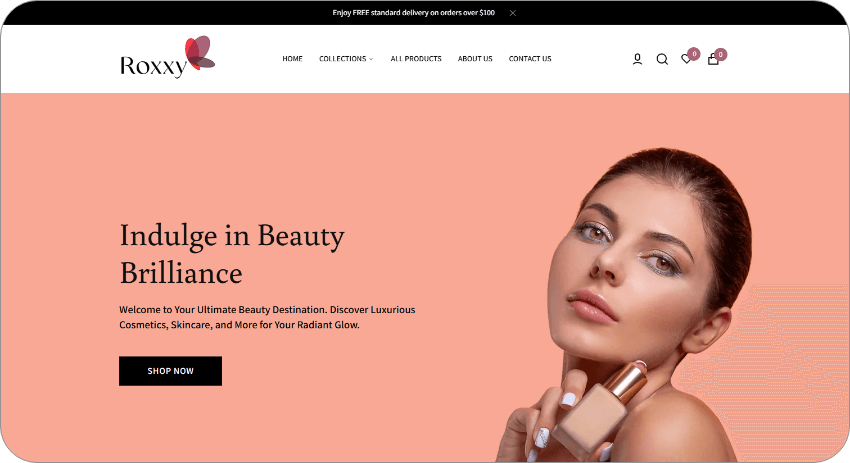Click the Shop Now button
This screenshot has width=850, height=463.
[x=170, y=371]
